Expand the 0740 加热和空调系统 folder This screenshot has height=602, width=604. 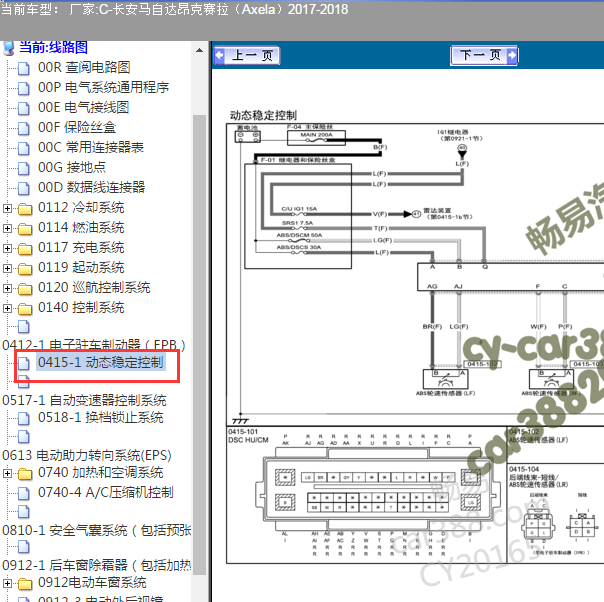[7, 473]
